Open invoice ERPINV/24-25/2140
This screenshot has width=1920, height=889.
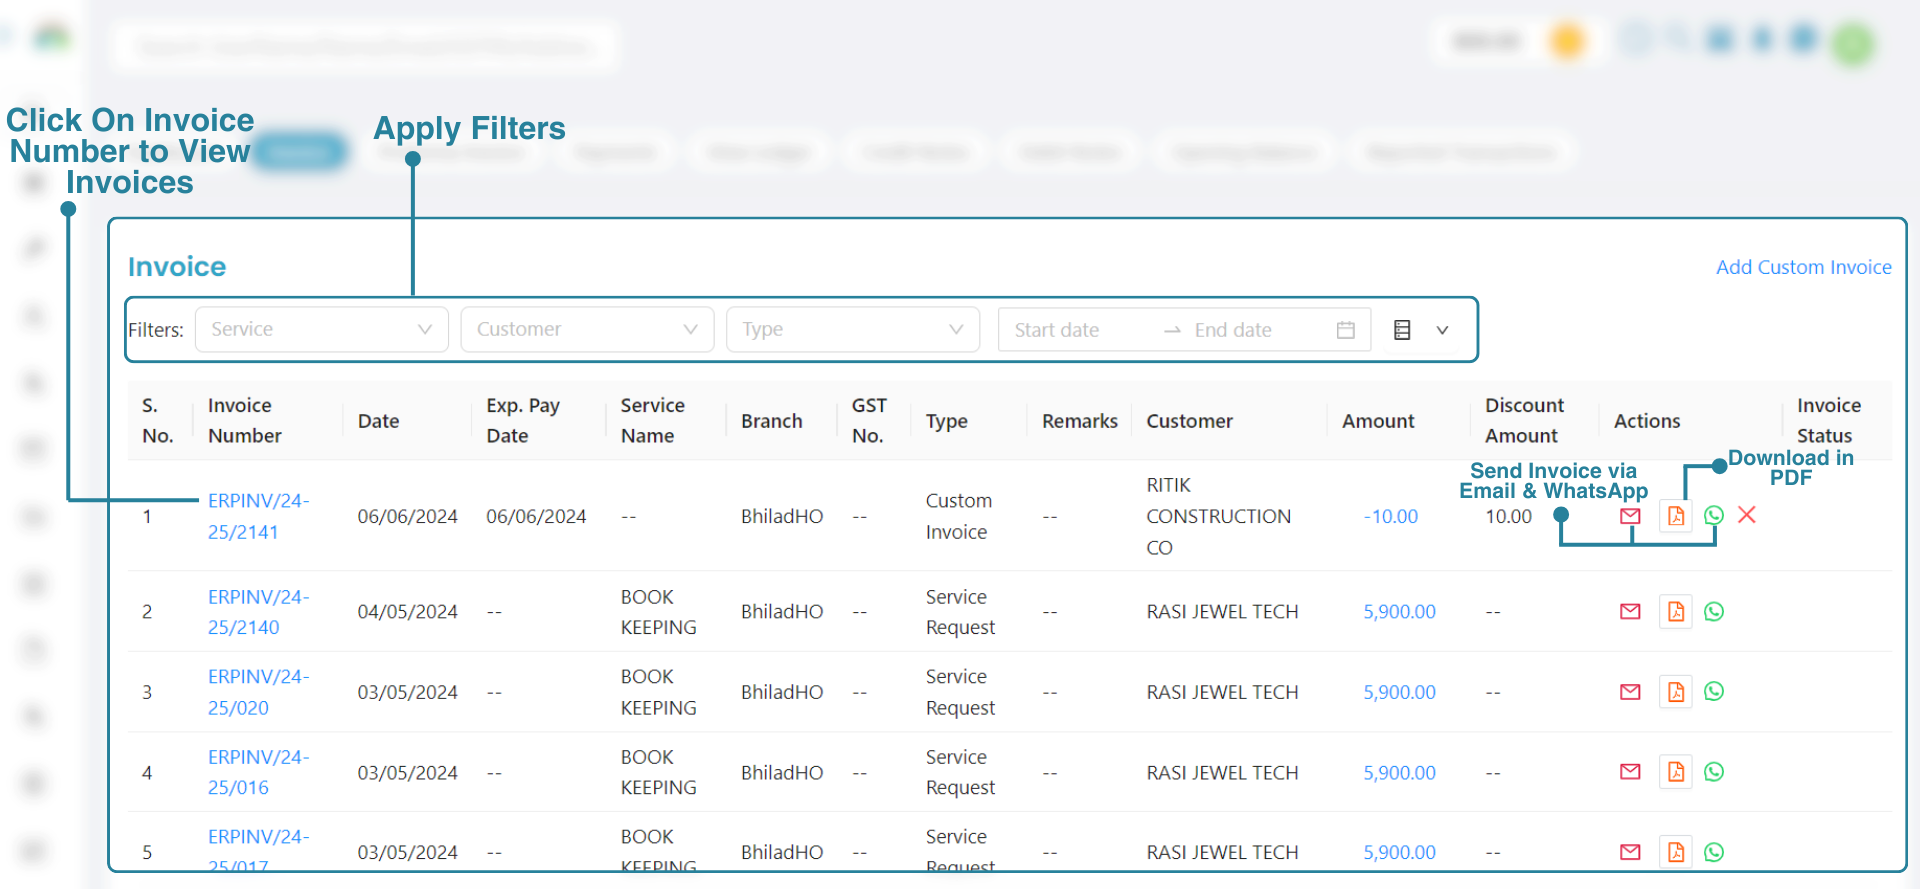point(259,612)
